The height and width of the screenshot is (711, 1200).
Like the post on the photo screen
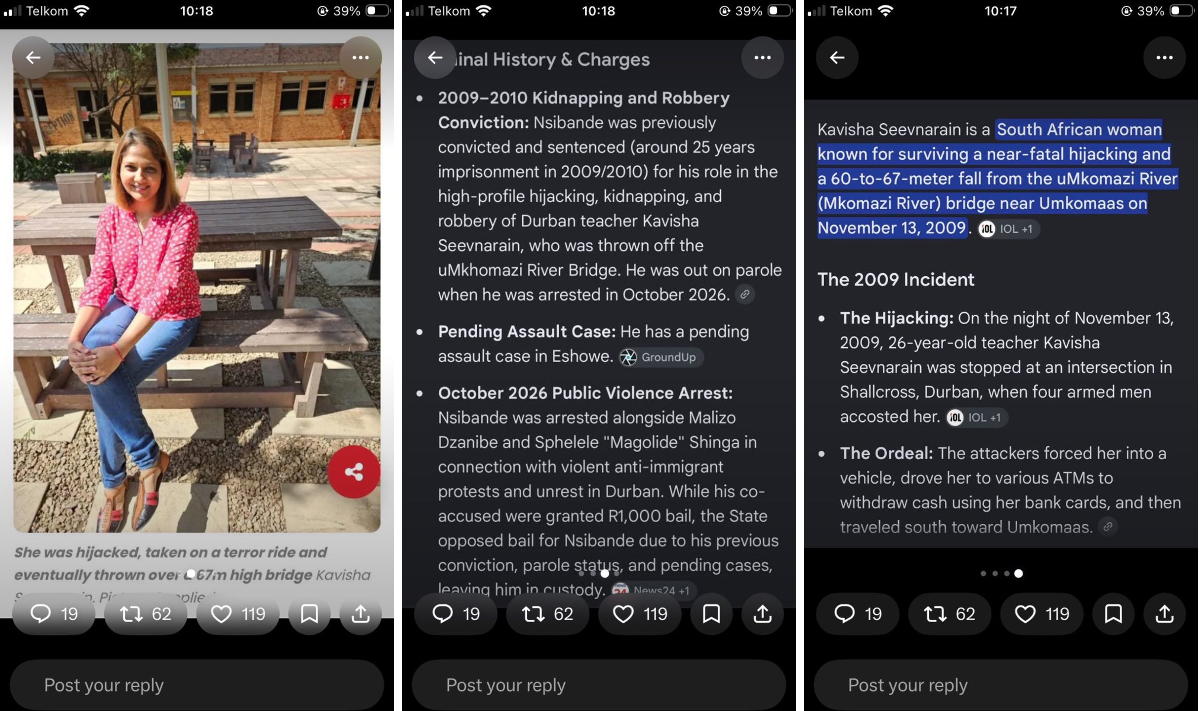point(238,614)
